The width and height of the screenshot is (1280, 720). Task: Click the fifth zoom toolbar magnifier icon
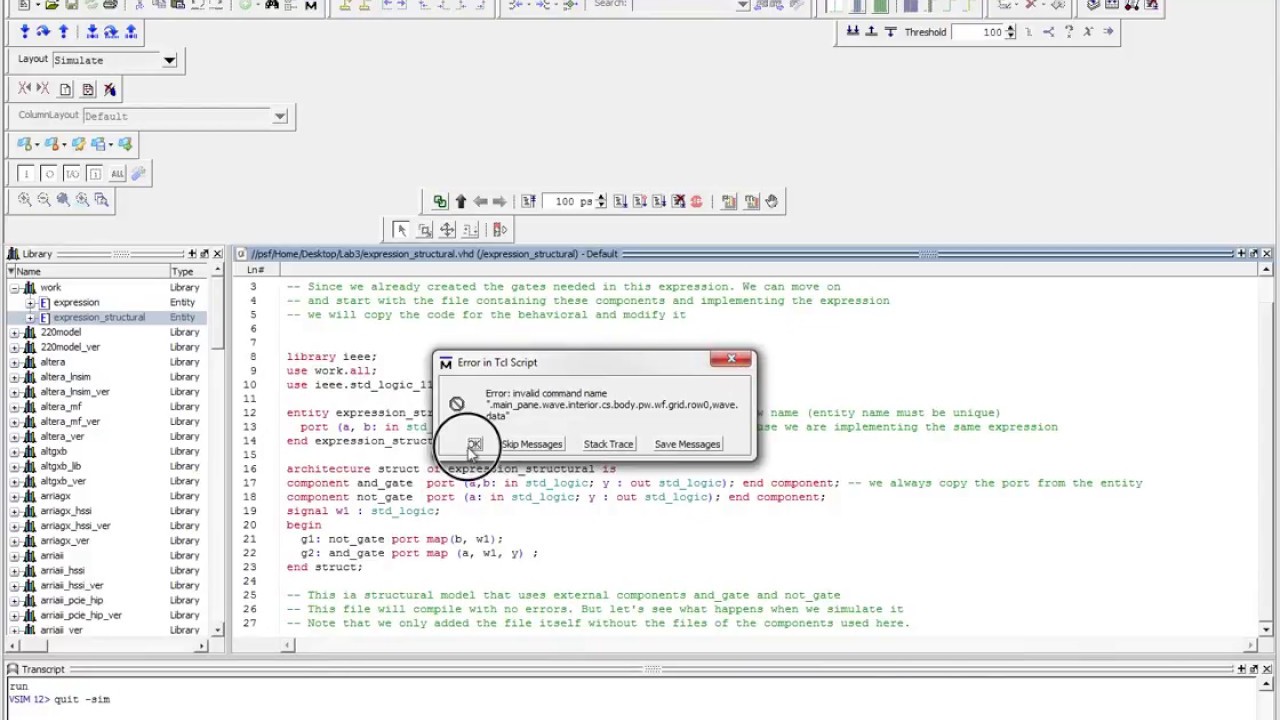101,199
